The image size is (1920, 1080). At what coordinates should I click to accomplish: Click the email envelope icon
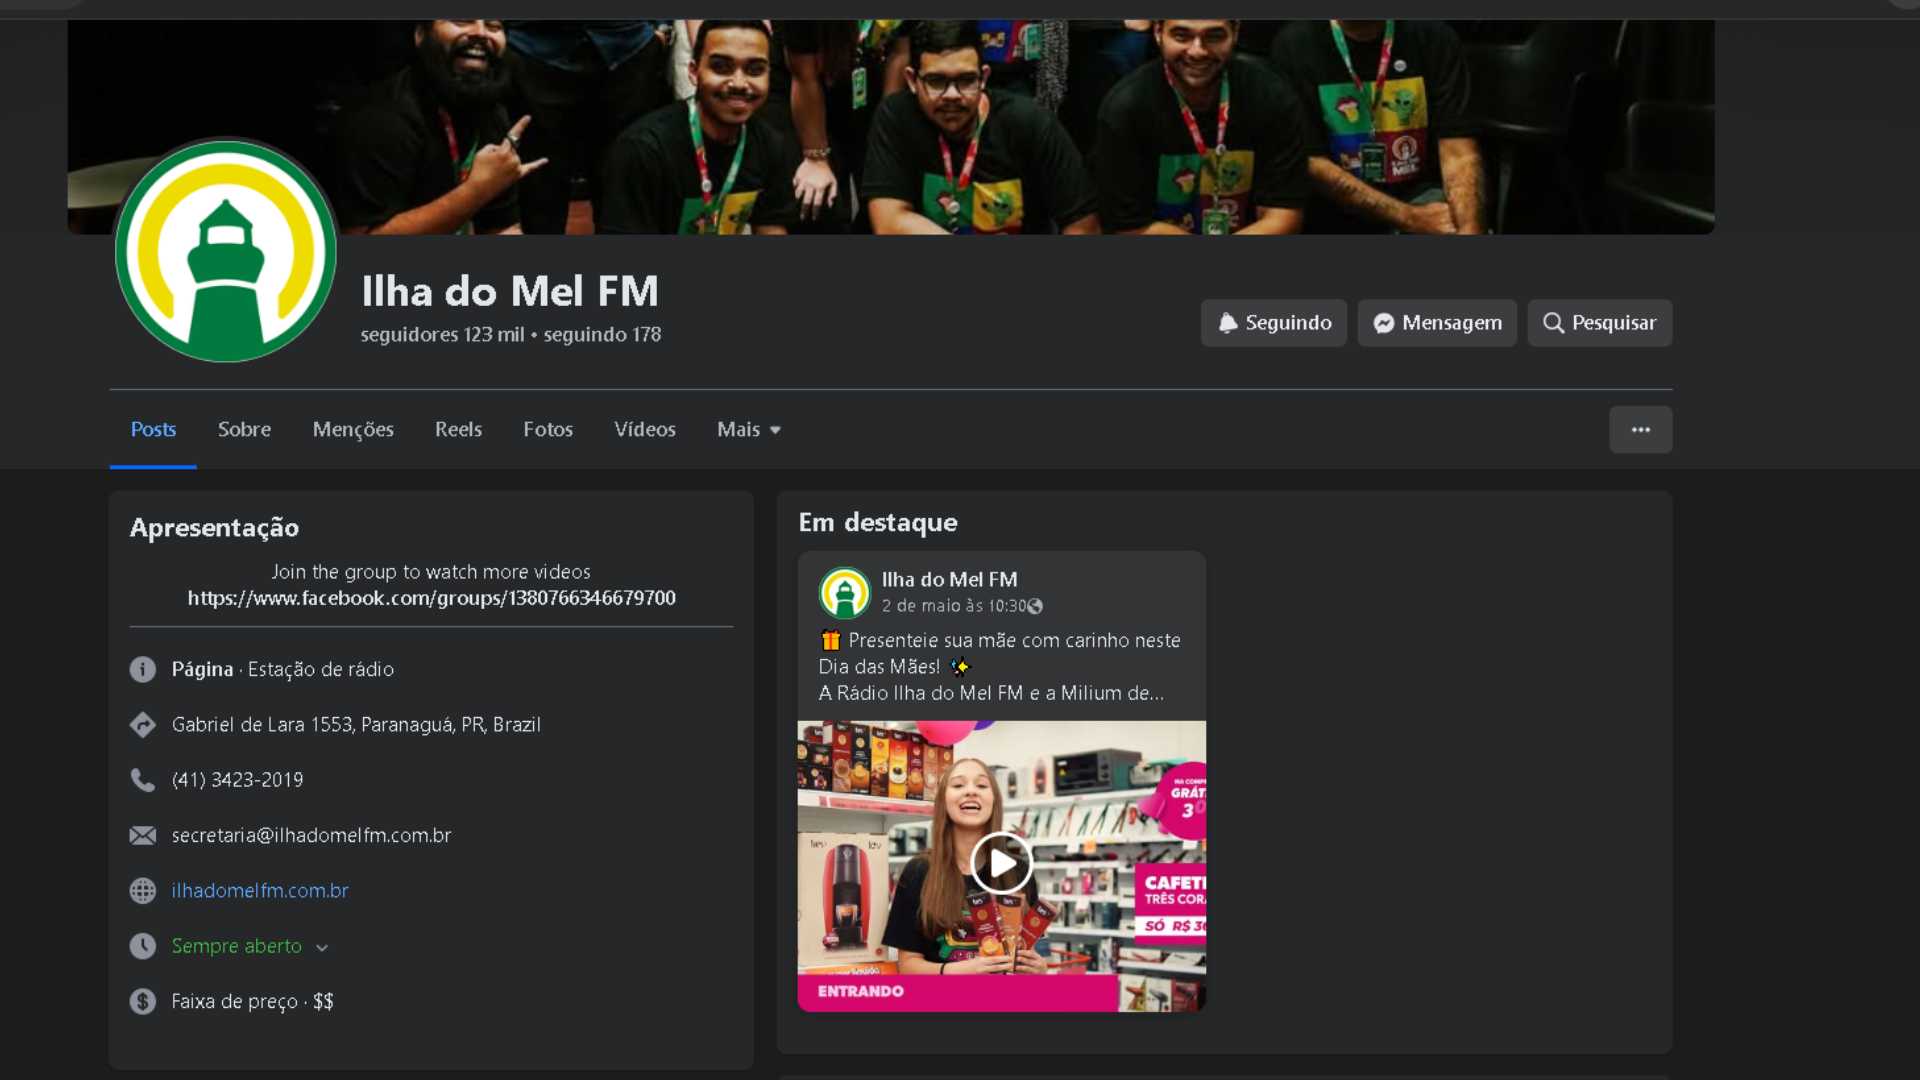click(143, 836)
